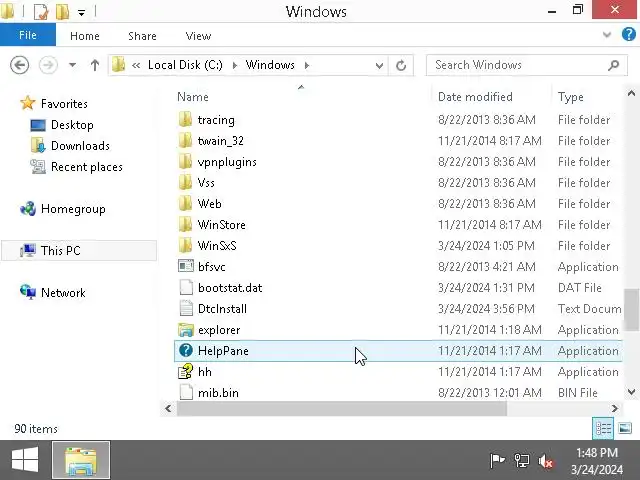Click the vertical scrollbar up arrow
Viewport: 640px width, 480px height.
click(631, 94)
